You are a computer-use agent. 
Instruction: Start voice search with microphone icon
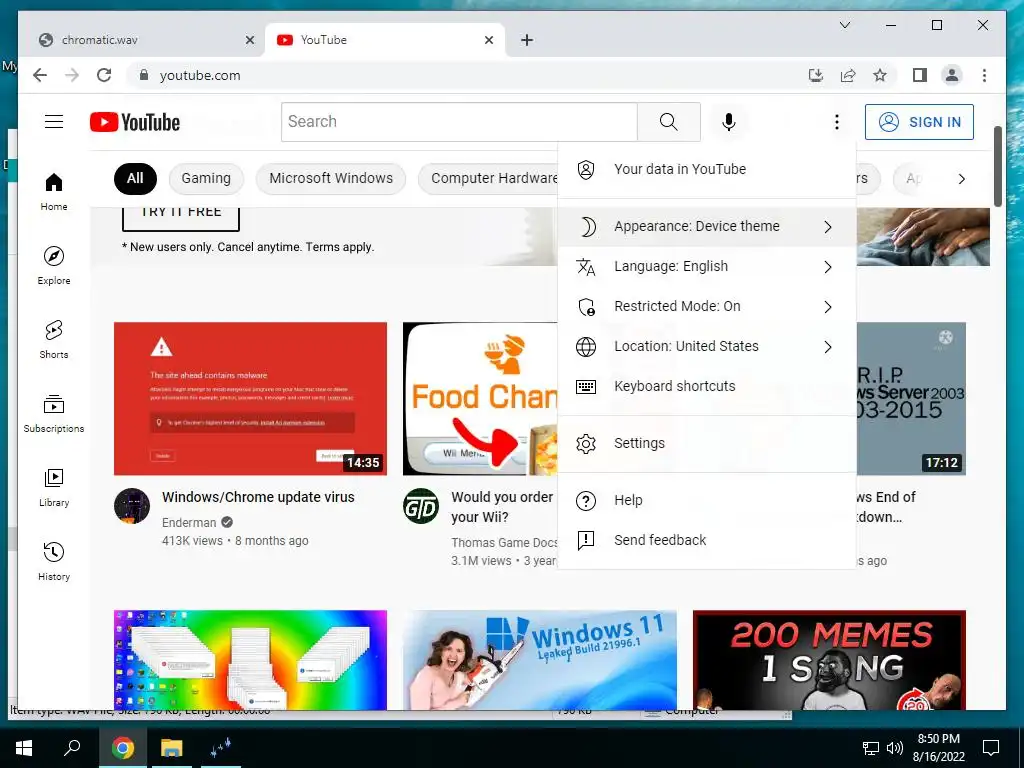click(x=729, y=121)
